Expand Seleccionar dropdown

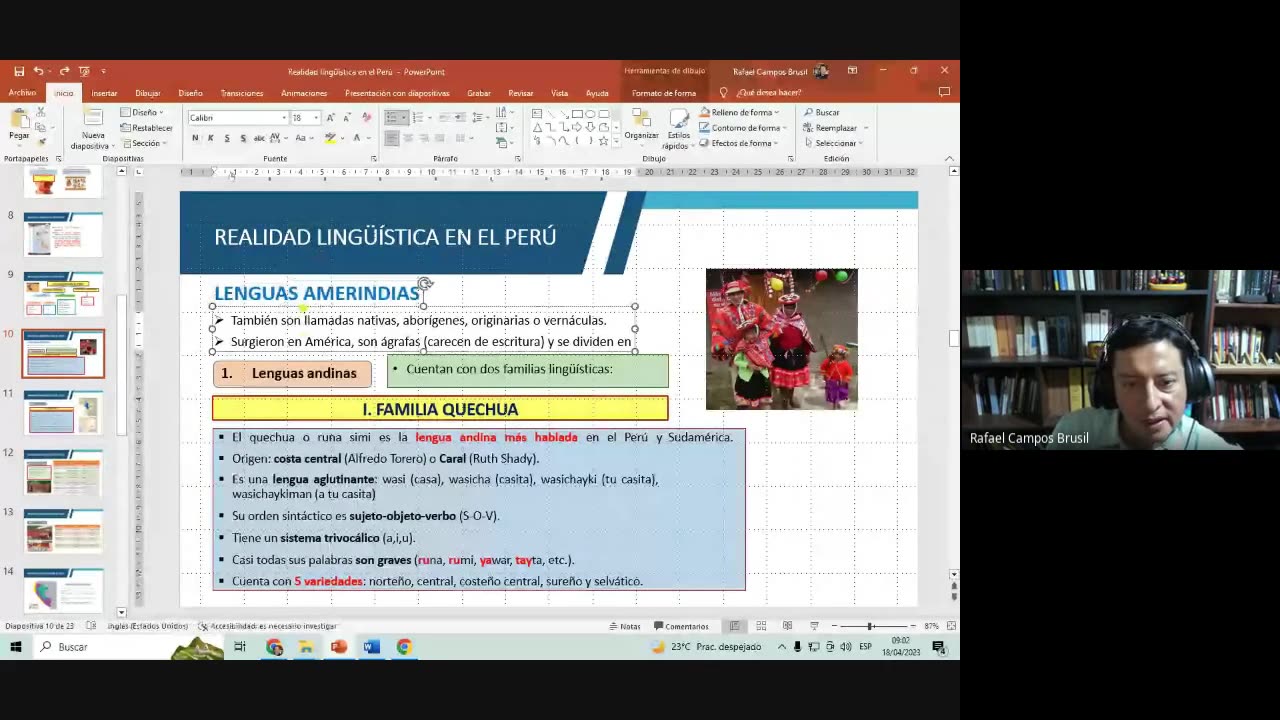(x=833, y=143)
